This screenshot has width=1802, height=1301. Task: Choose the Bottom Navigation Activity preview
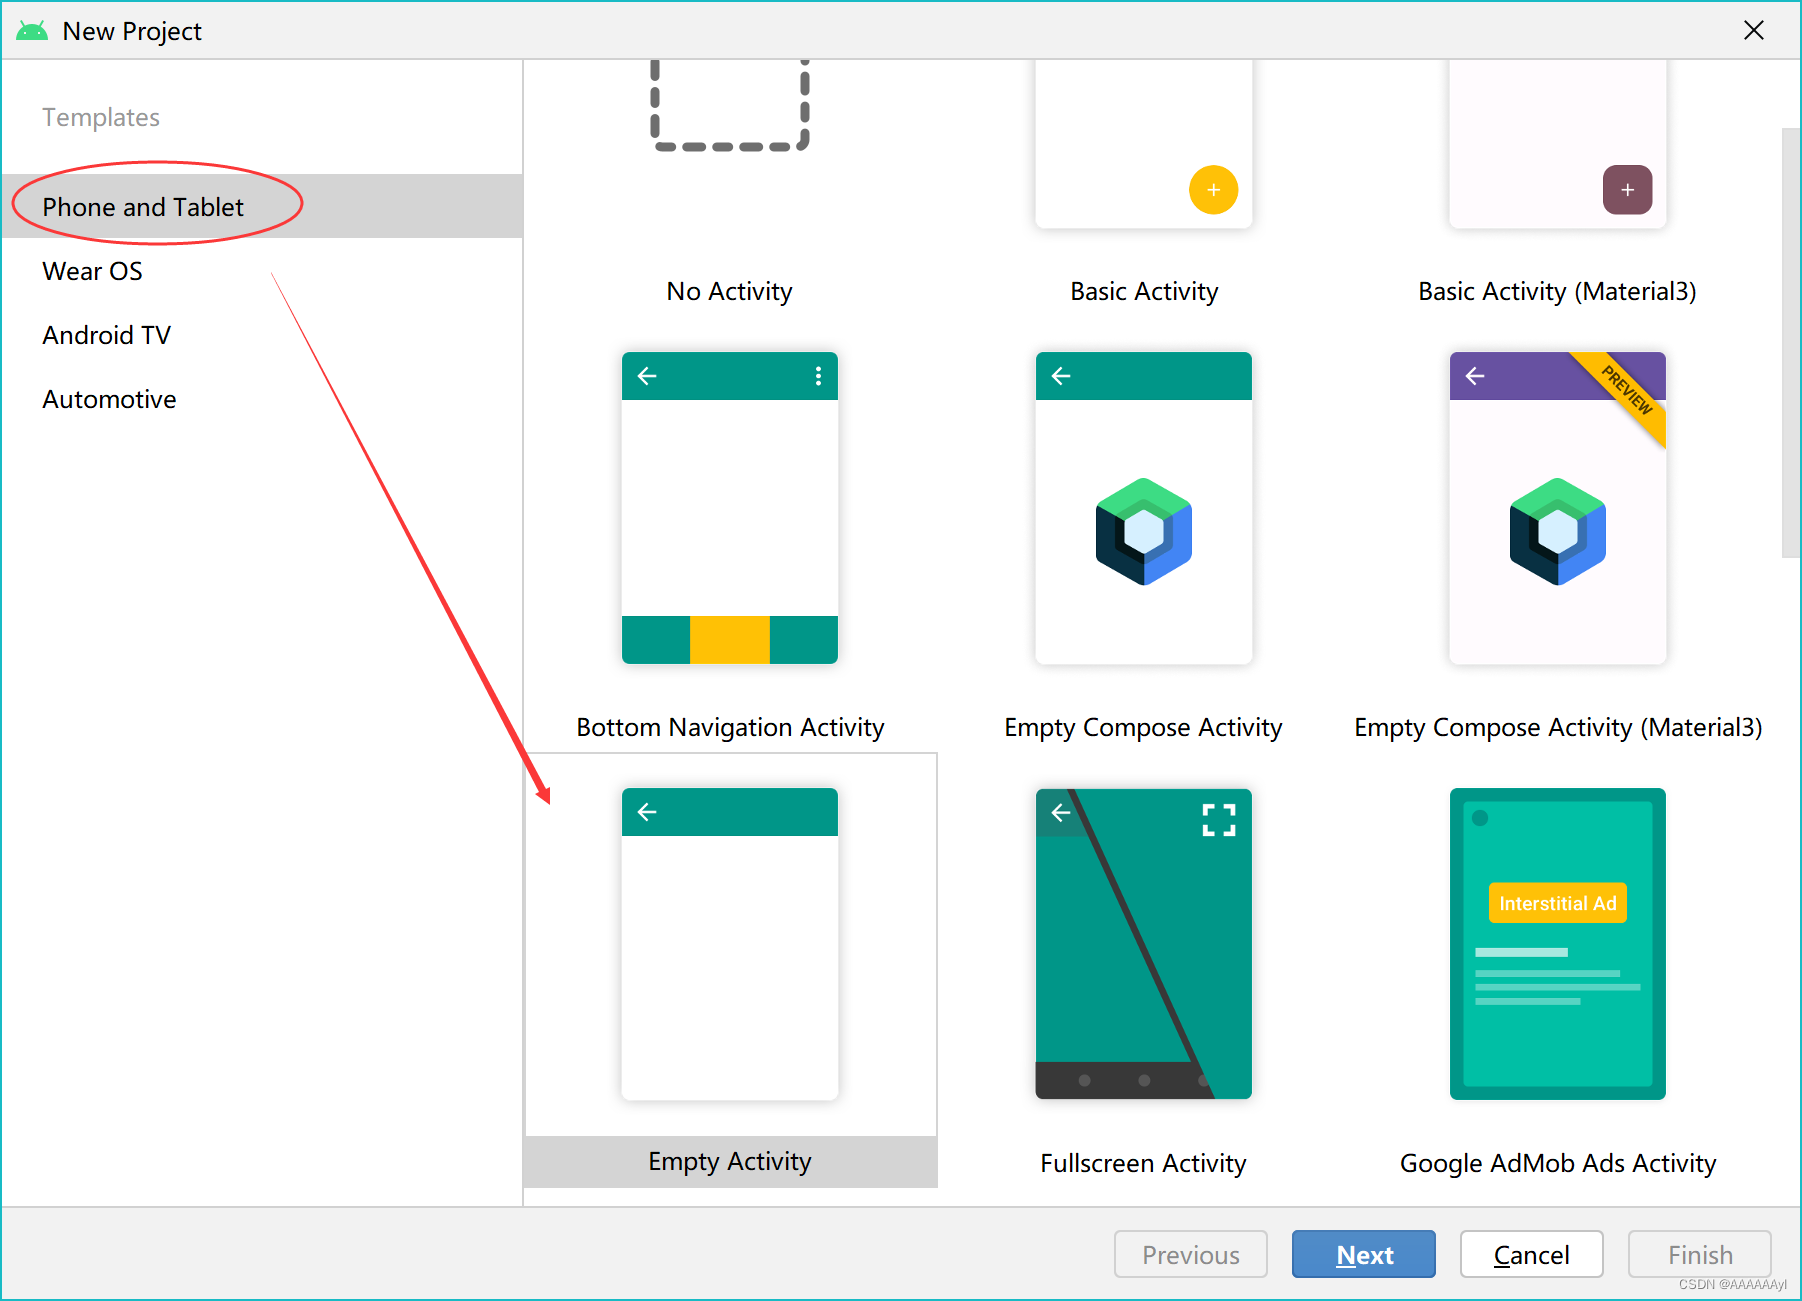730,508
